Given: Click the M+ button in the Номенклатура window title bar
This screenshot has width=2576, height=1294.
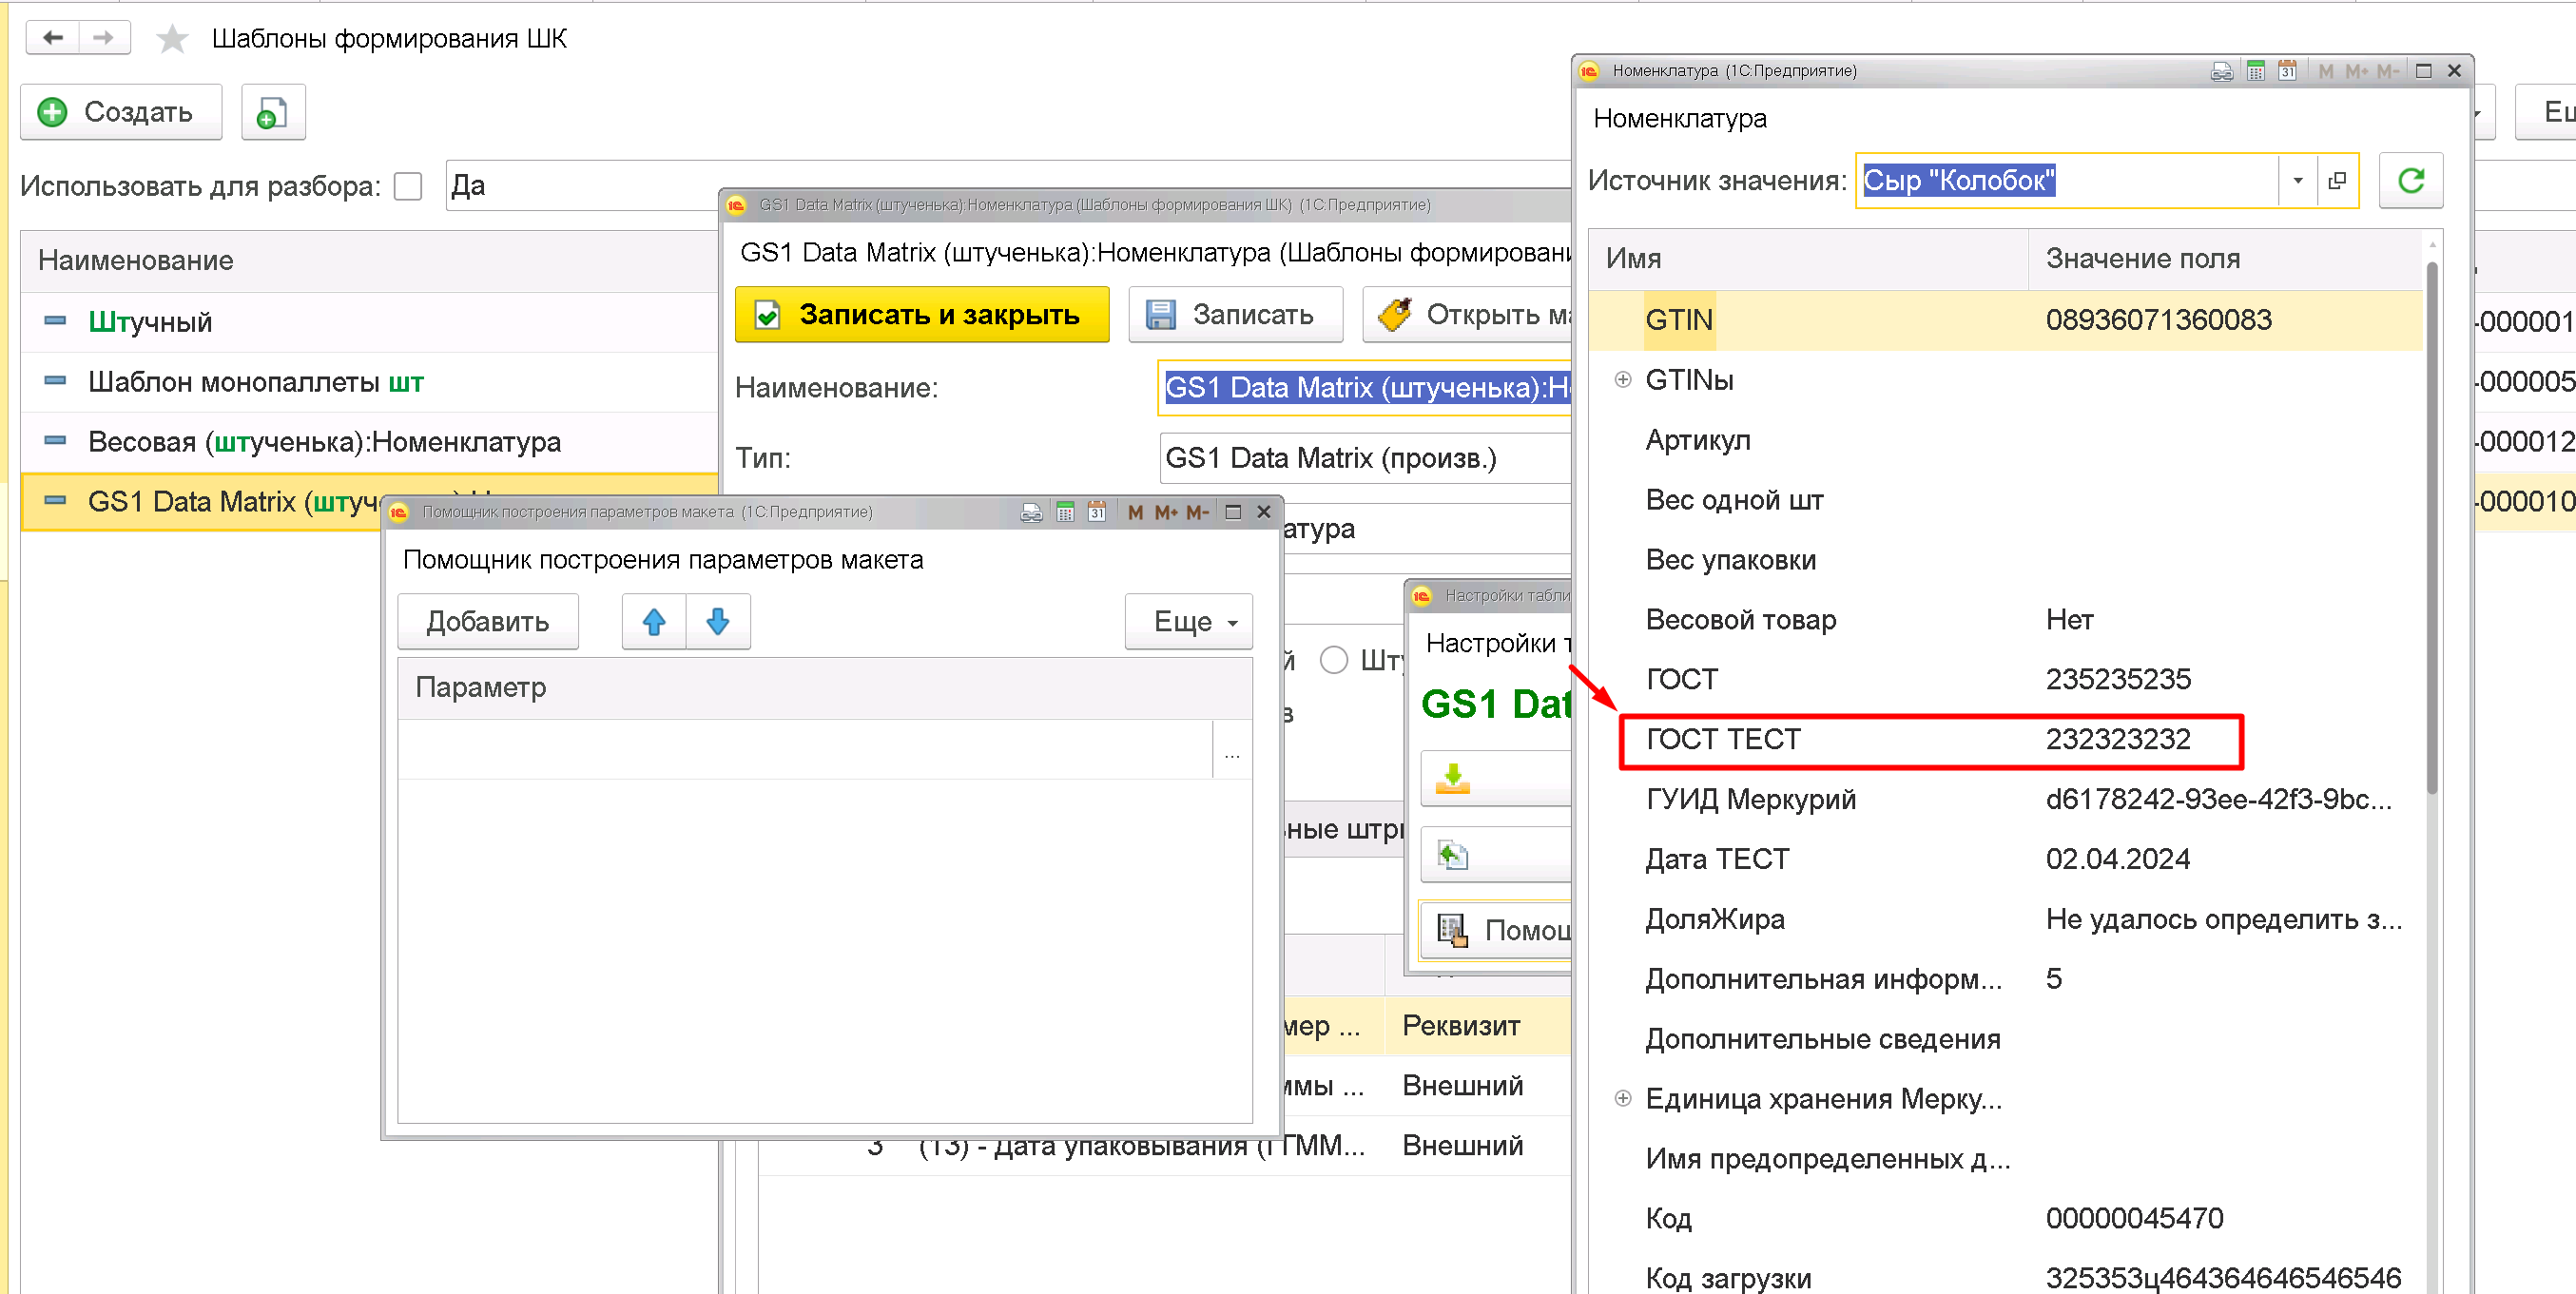Looking at the screenshot, I should click(x=2357, y=71).
